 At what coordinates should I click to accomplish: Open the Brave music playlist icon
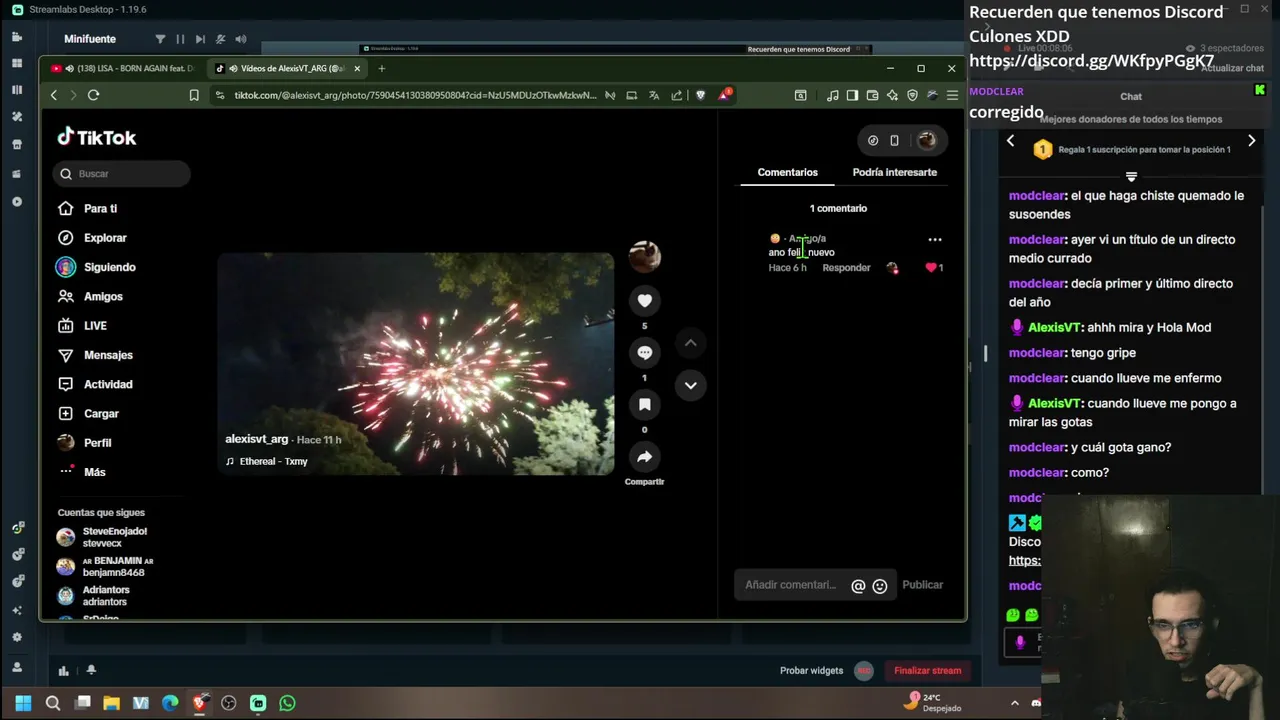tap(833, 95)
